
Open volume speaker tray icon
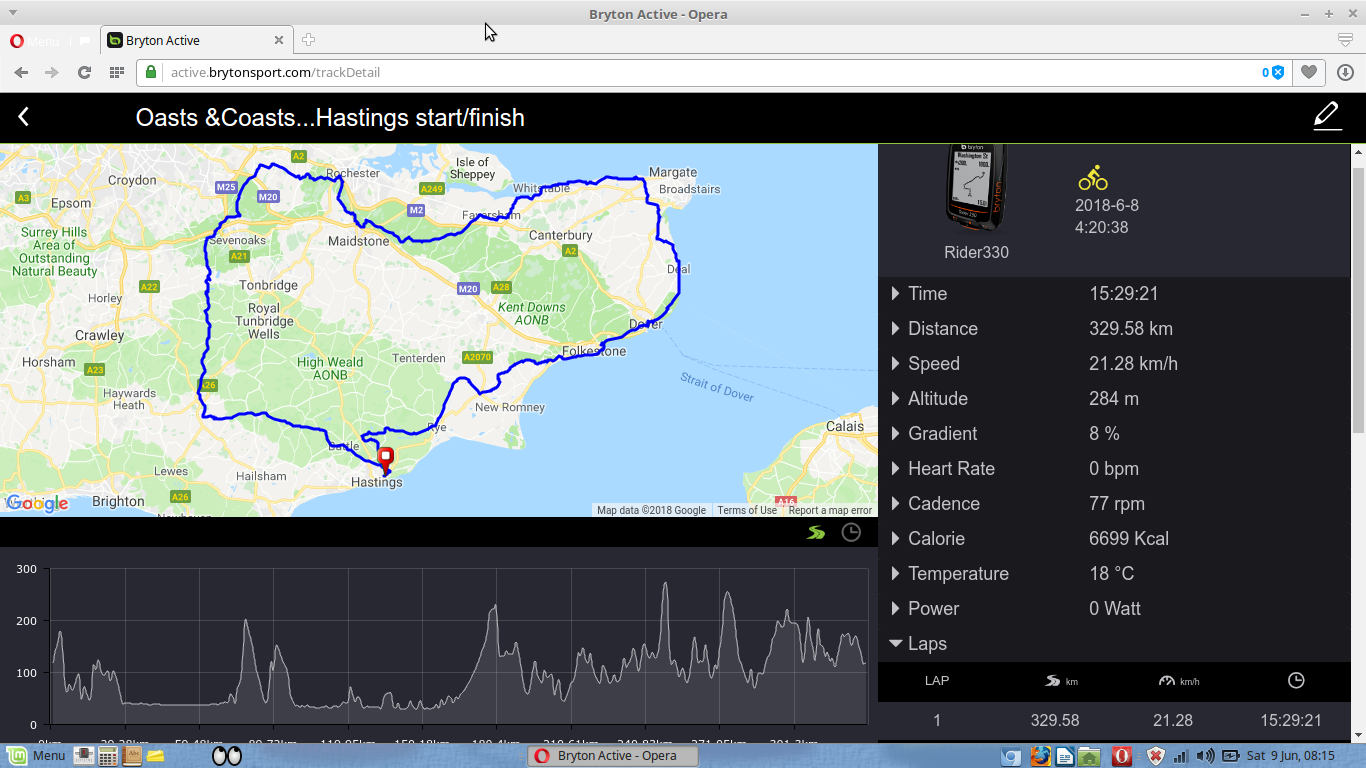point(1204,756)
